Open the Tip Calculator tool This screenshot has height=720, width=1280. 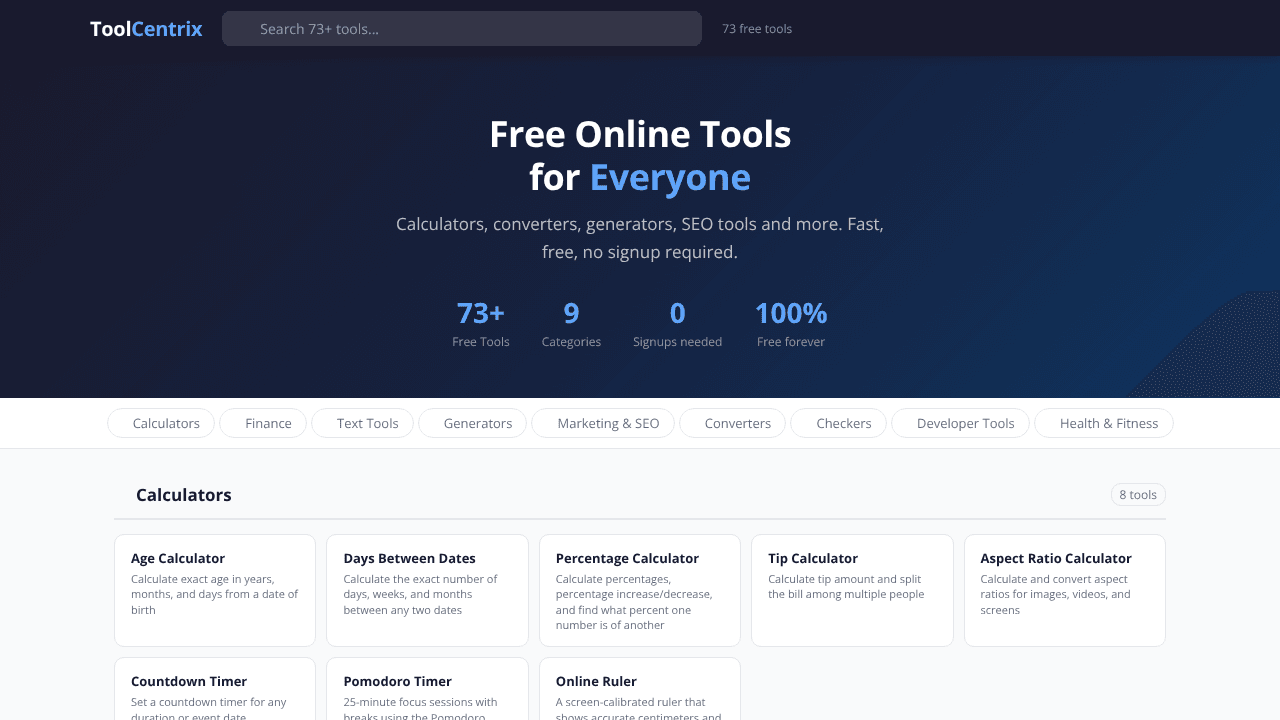coord(852,590)
